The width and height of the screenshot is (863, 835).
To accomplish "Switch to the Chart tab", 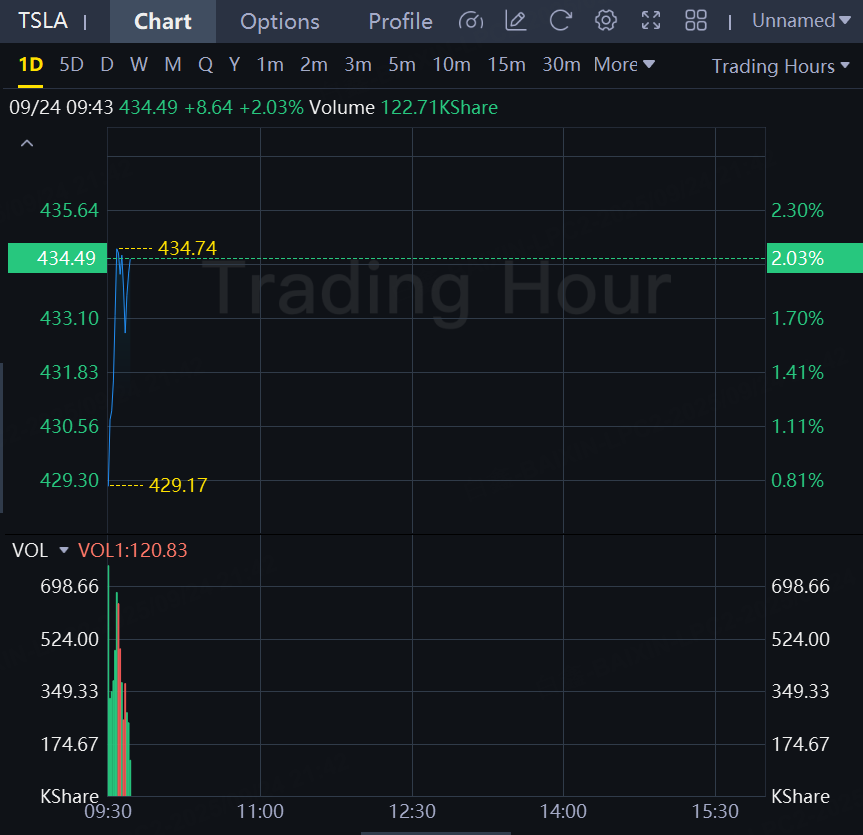I will (163, 21).
